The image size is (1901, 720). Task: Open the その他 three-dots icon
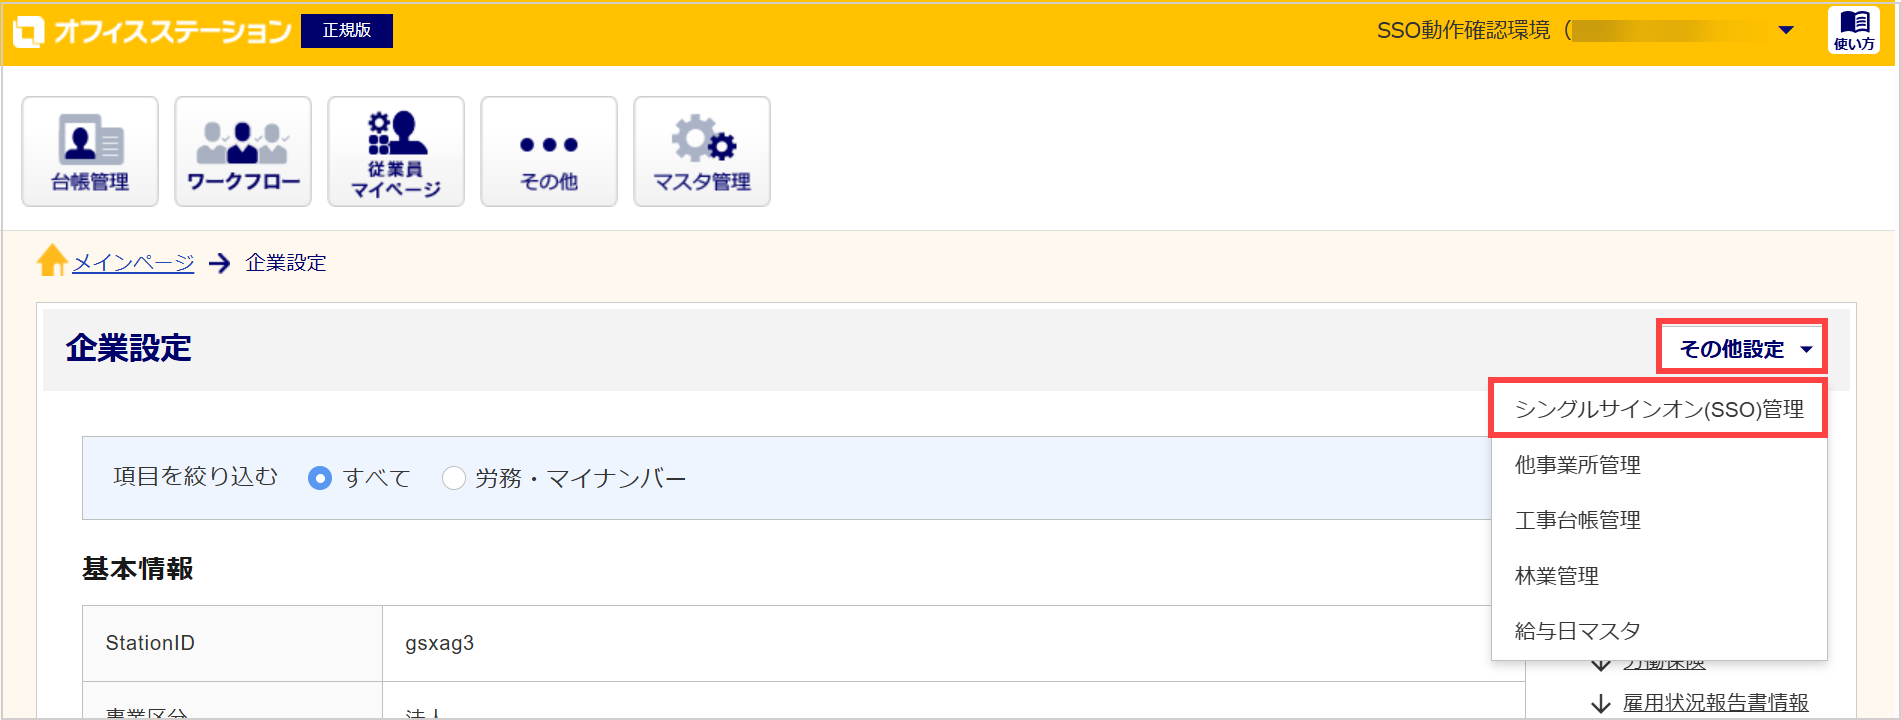(549, 151)
